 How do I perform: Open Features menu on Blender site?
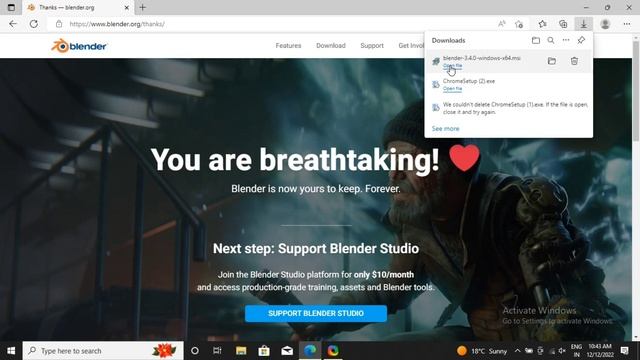point(288,46)
